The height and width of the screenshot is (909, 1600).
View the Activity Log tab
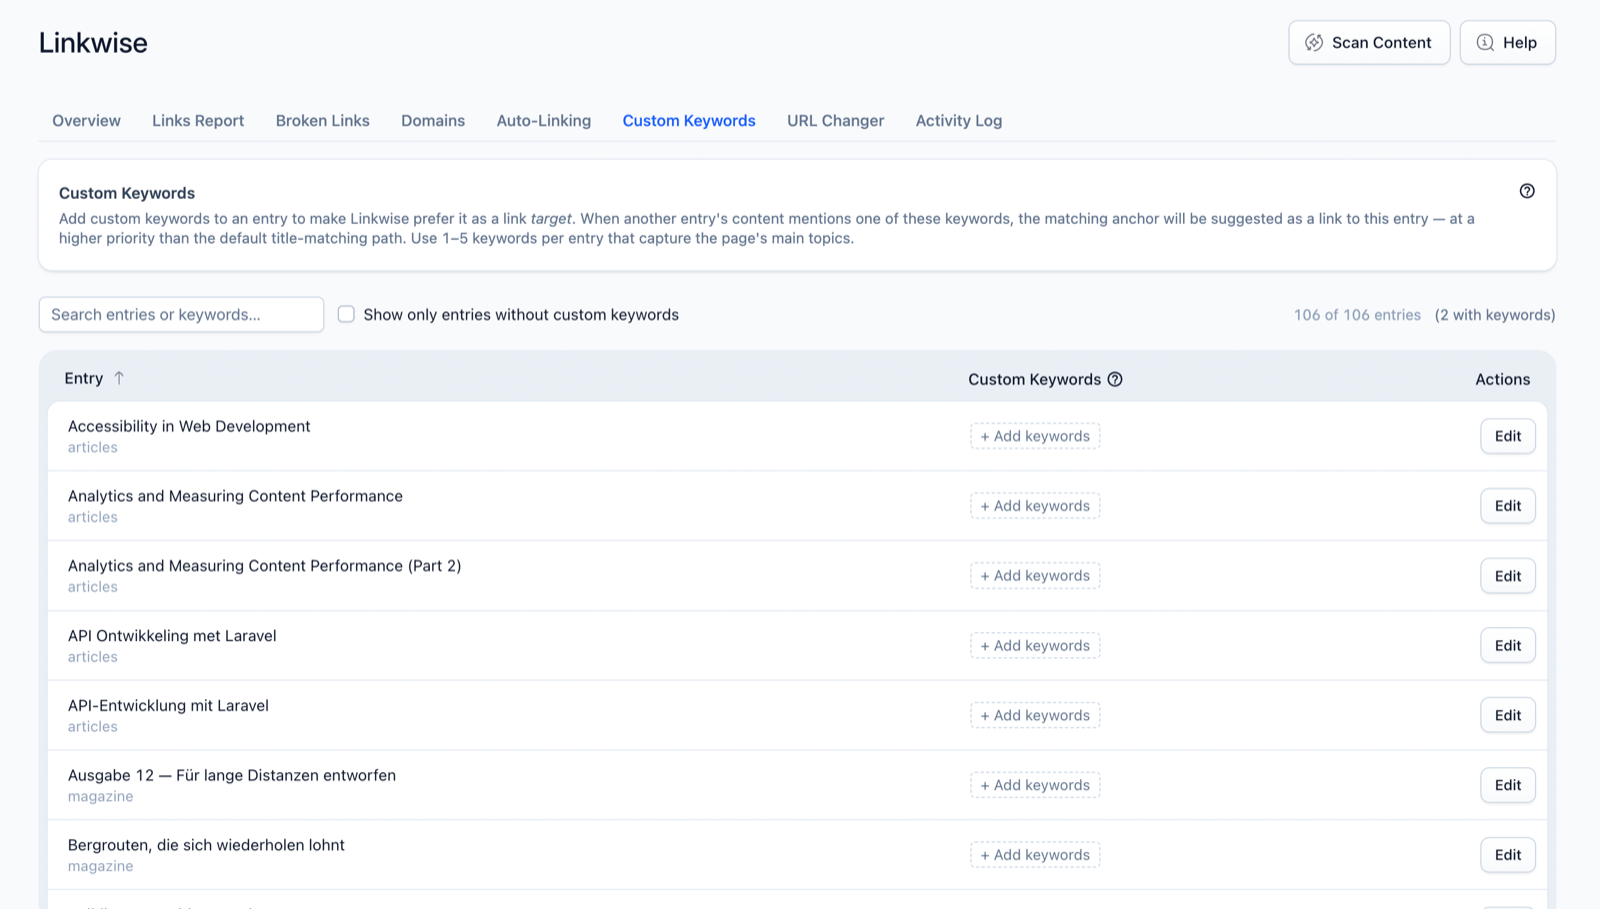pos(959,121)
